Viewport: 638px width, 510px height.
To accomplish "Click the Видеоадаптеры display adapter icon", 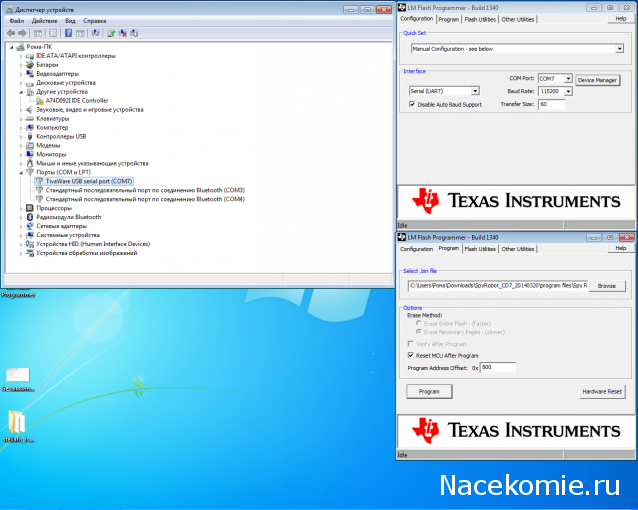I will coord(30,73).
